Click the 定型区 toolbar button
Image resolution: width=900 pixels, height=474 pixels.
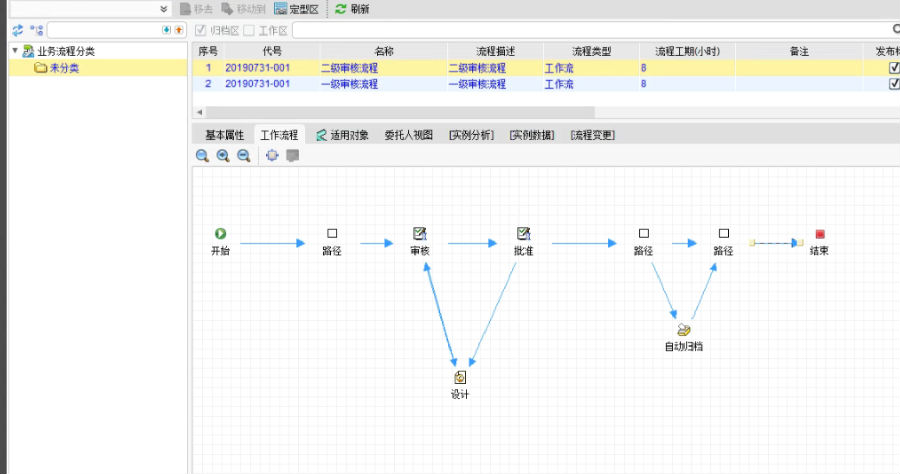point(296,9)
